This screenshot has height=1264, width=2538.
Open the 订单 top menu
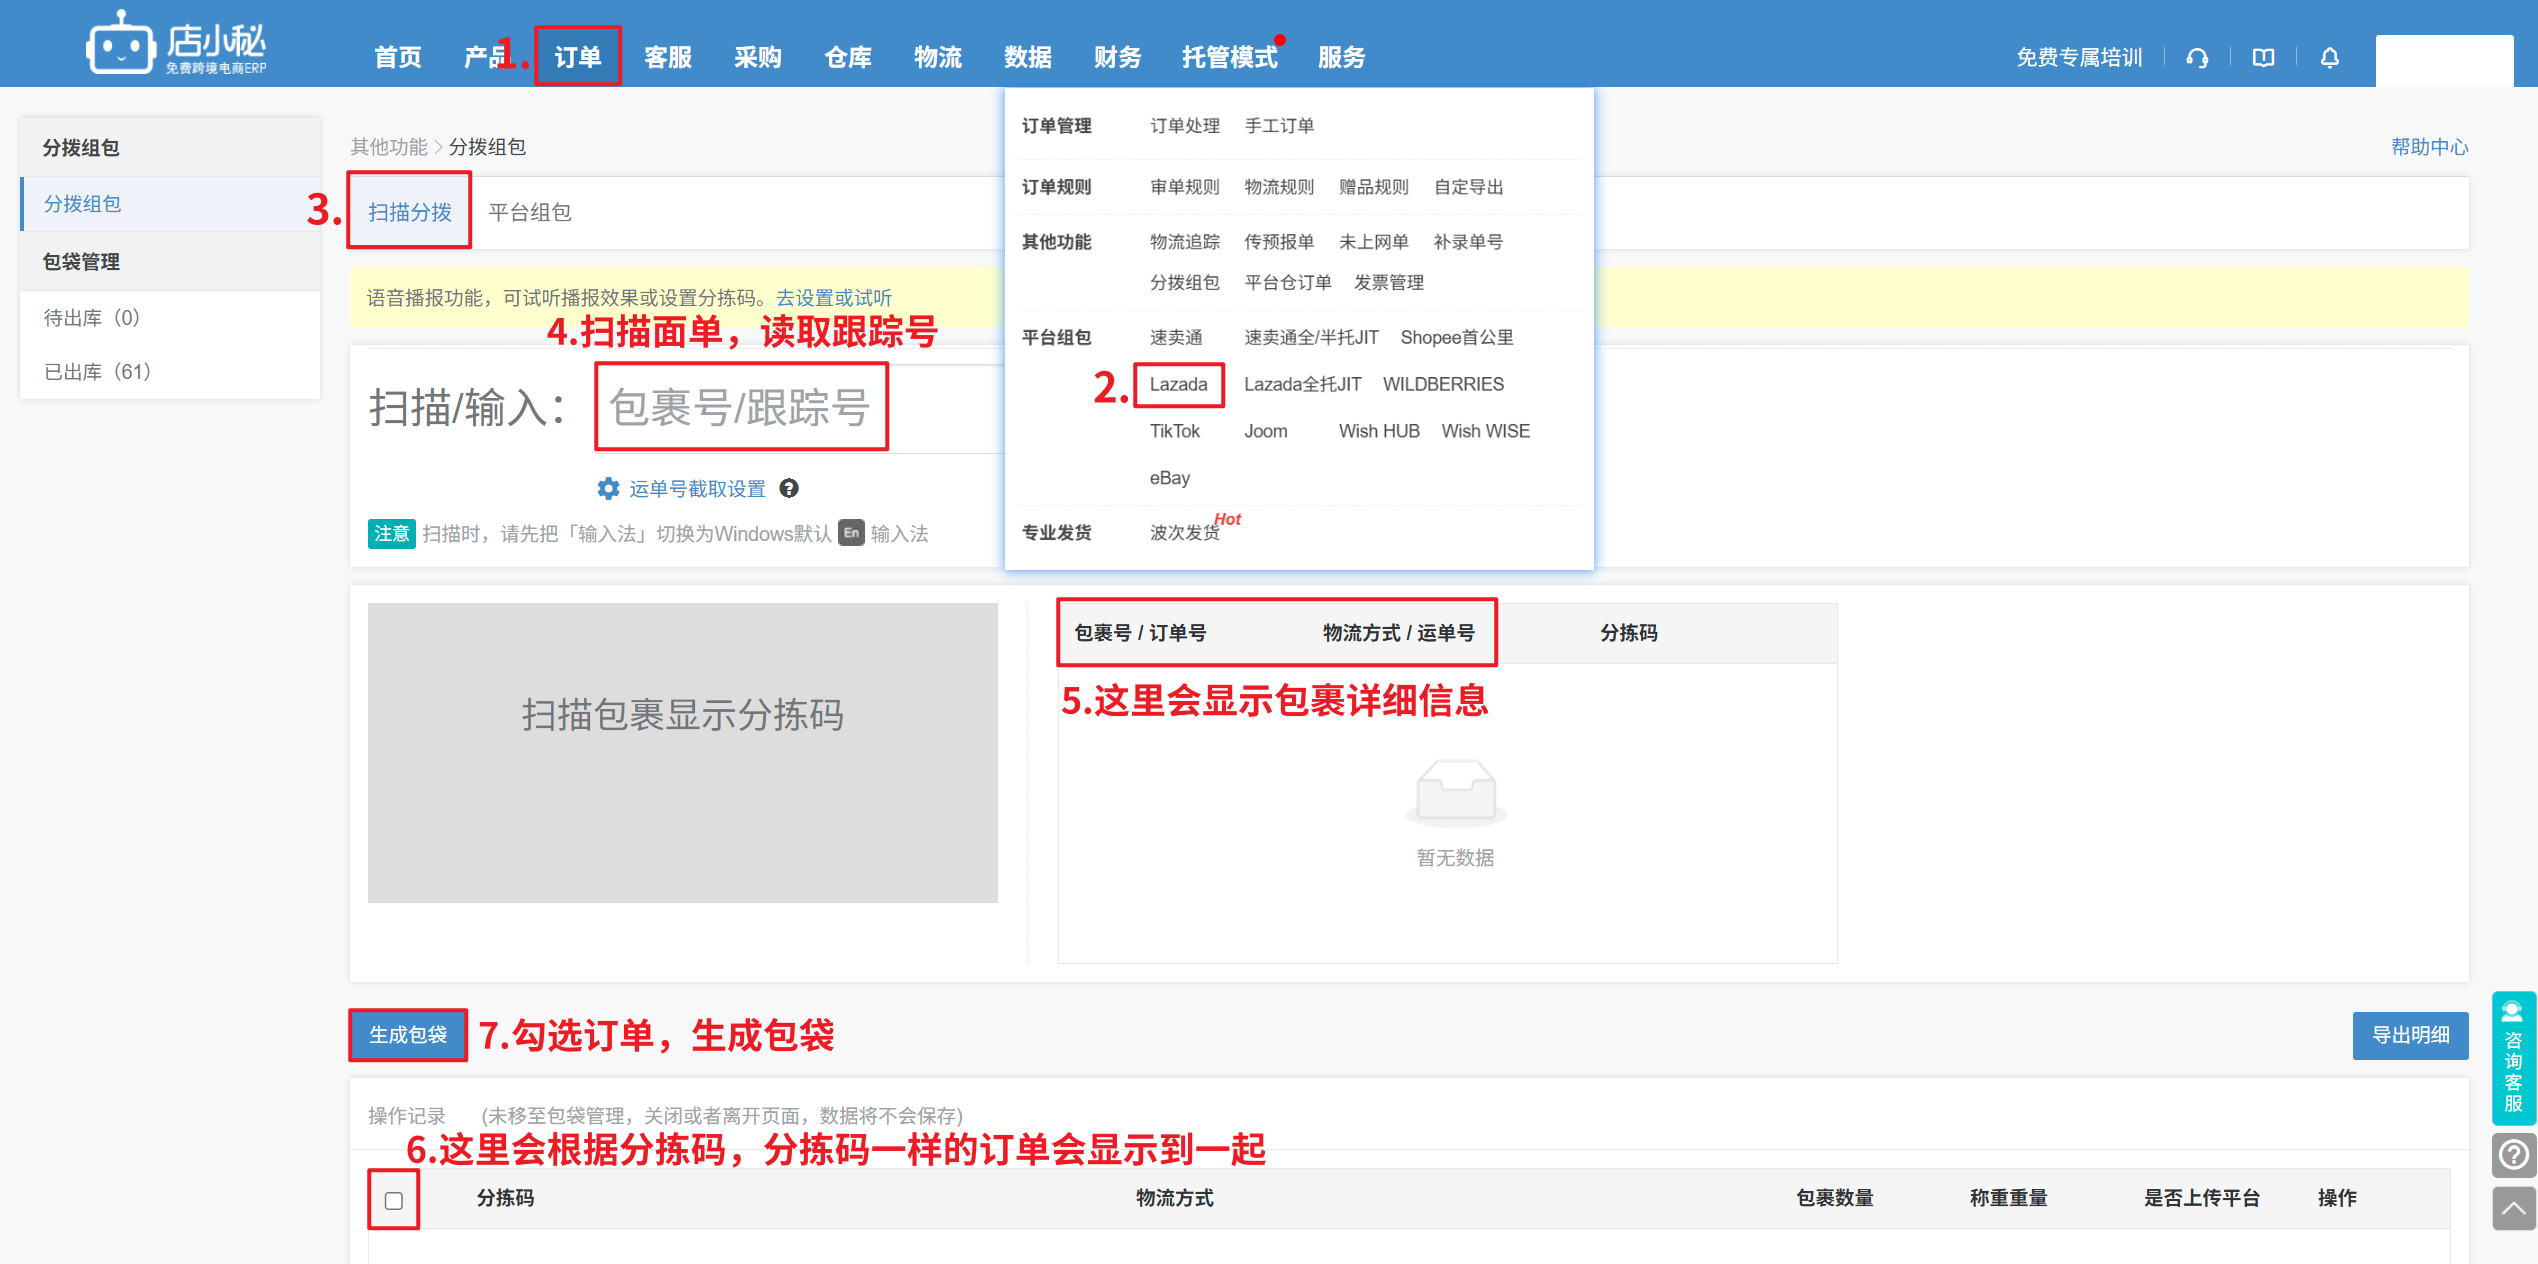(x=578, y=57)
